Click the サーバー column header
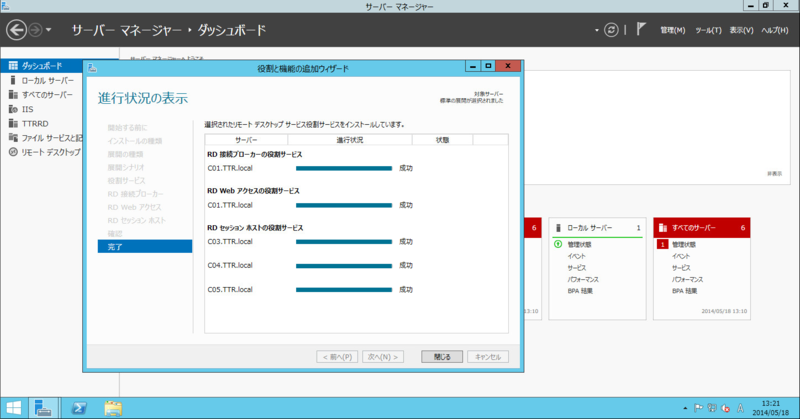Screen dimensions: 800x419 pos(246,140)
